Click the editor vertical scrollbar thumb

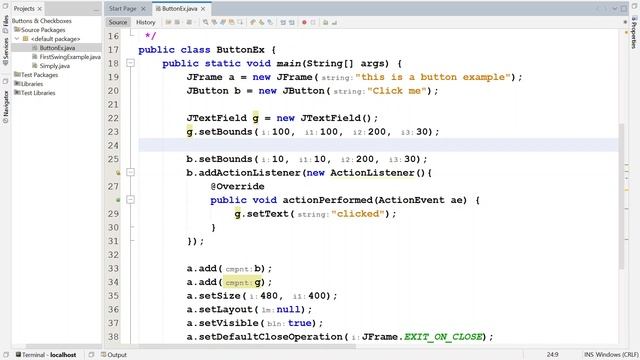[x=622, y=196]
